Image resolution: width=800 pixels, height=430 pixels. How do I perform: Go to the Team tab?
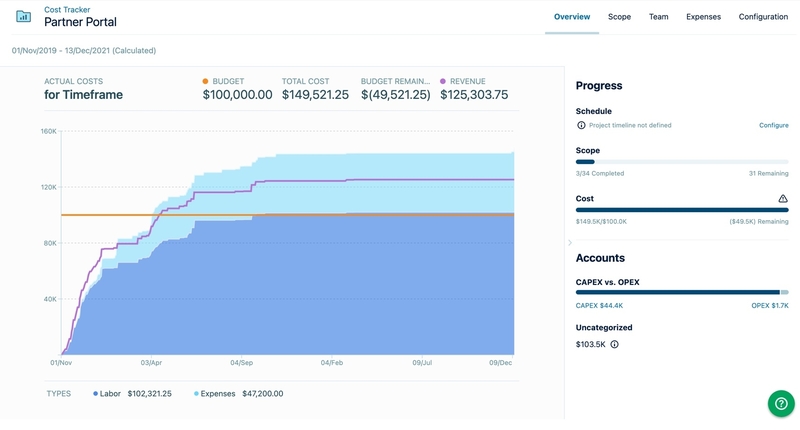point(658,17)
